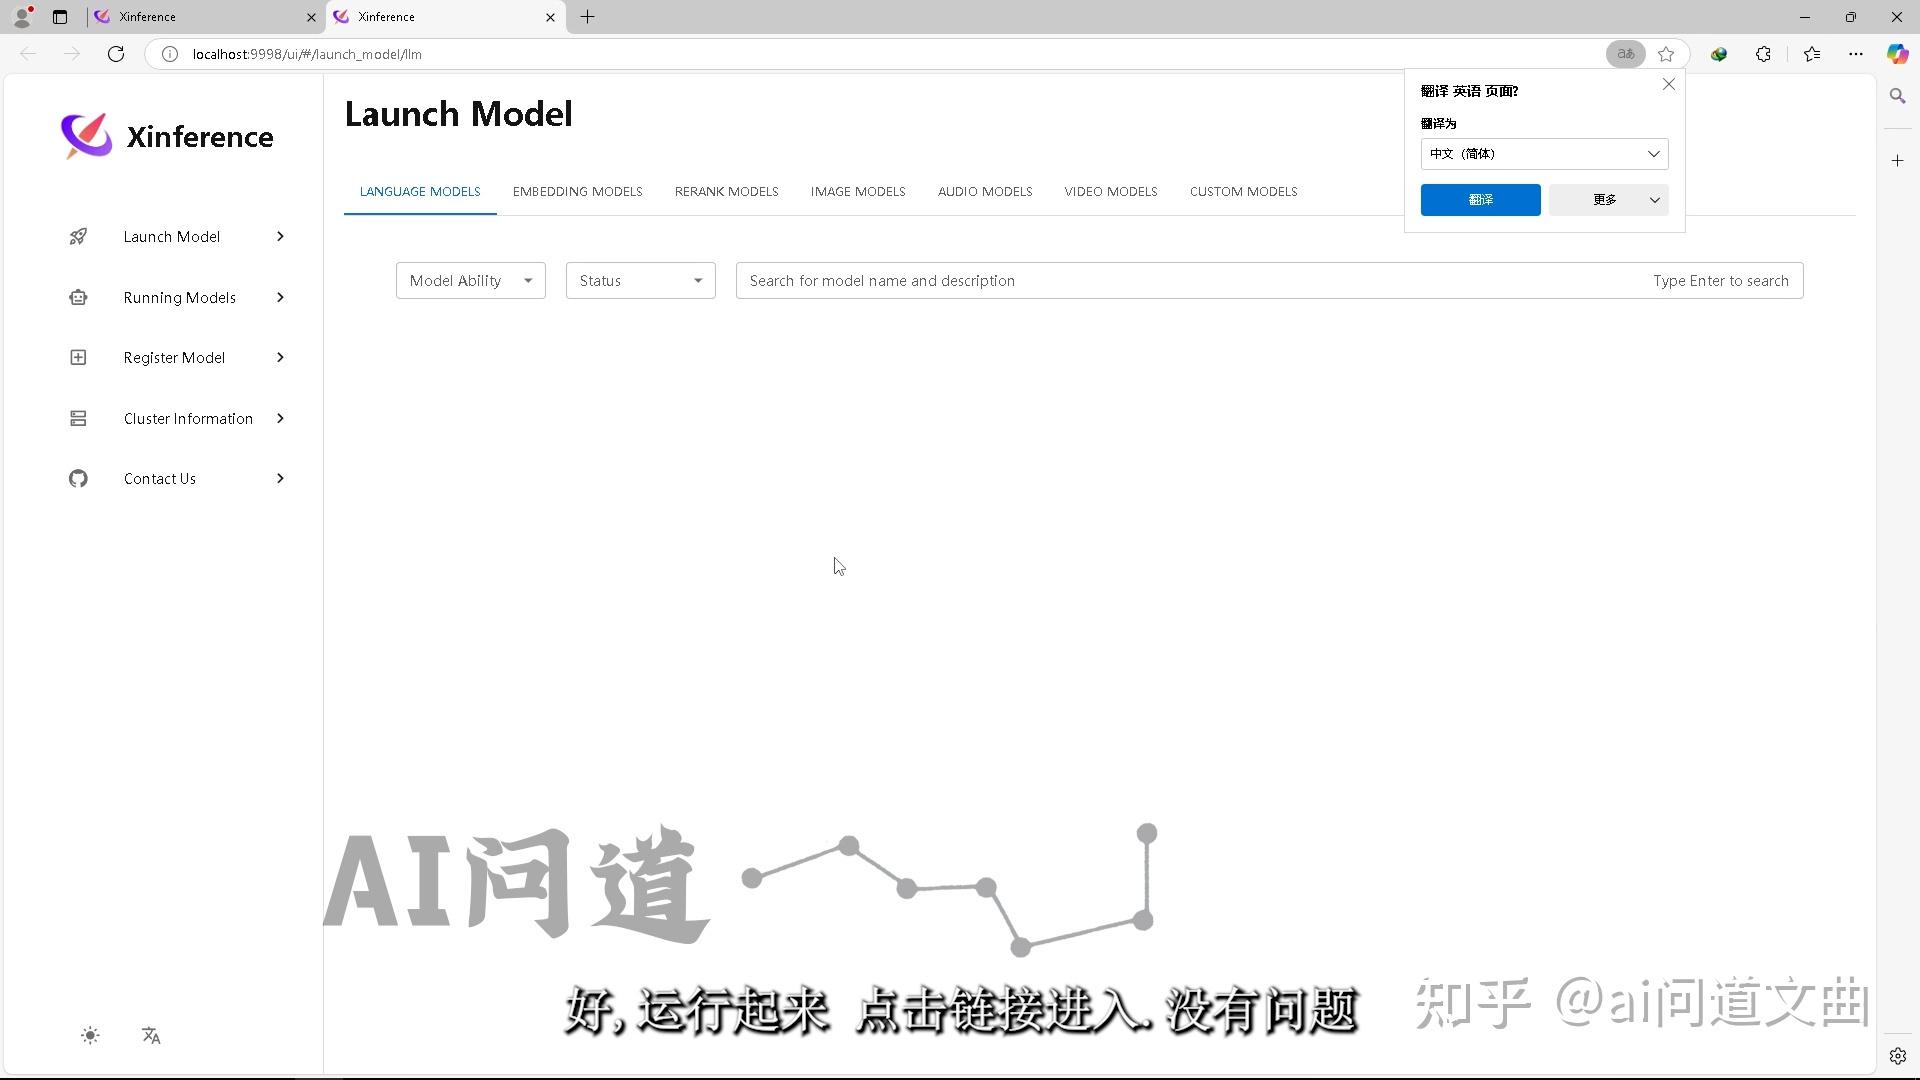Open a new browser tab
The height and width of the screenshot is (1080, 1920).
(588, 17)
